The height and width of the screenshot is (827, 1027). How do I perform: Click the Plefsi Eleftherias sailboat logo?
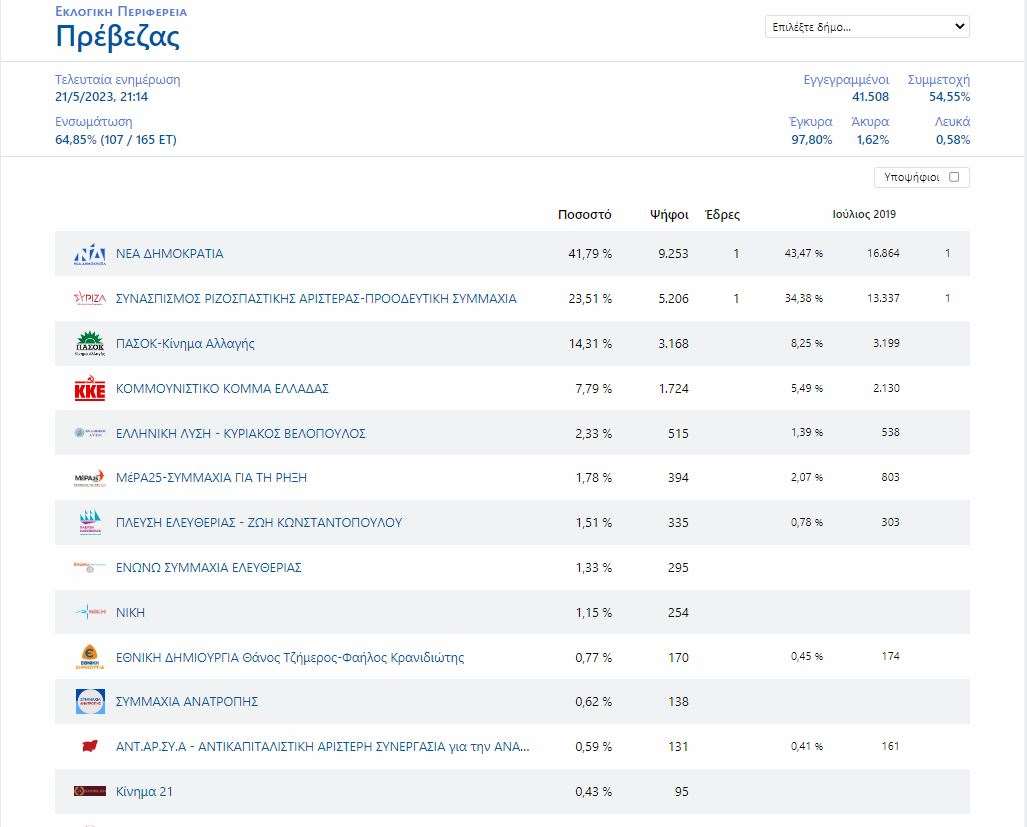pos(90,523)
